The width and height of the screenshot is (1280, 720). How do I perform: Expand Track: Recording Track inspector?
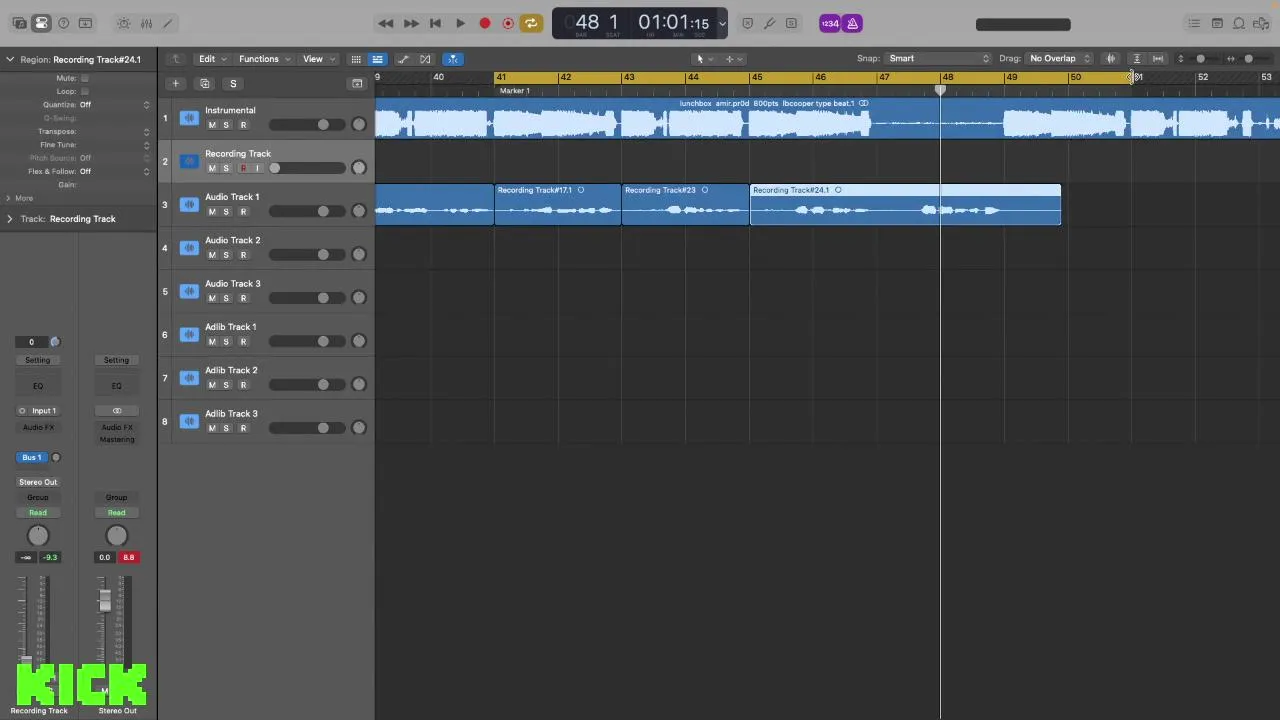click(x=9, y=219)
